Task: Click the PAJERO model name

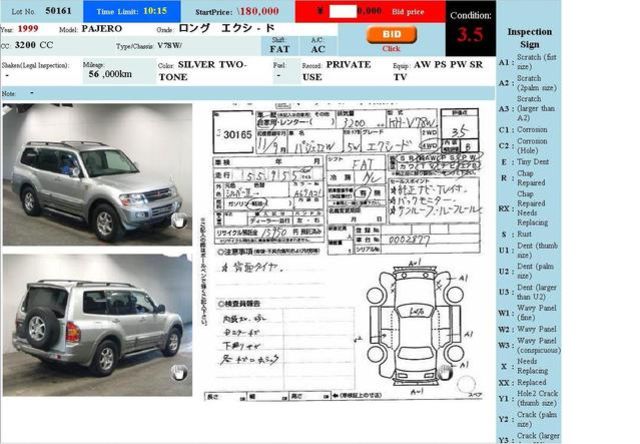Action: (102, 29)
